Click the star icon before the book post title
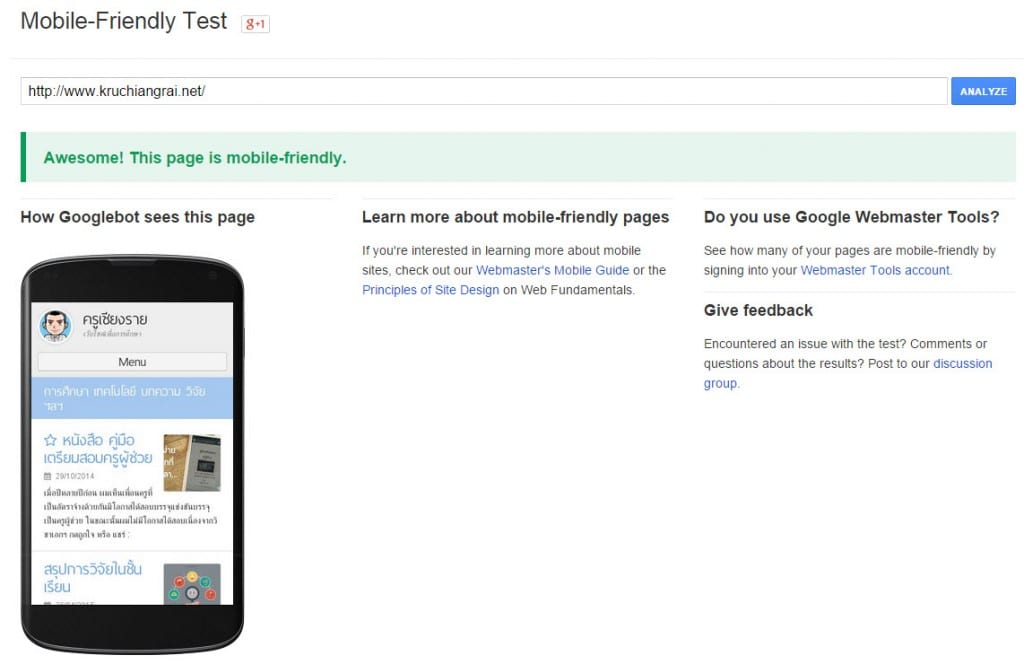The width and height of the screenshot is (1024, 664). point(50,440)
